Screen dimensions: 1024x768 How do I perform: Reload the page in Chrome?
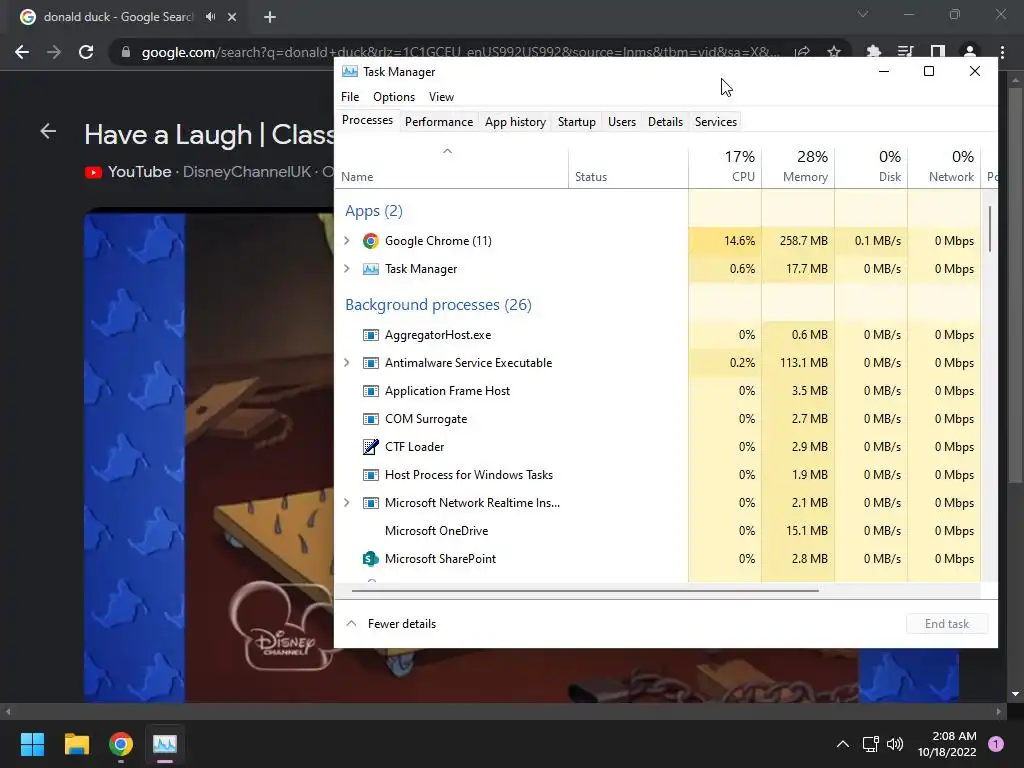[x=86, y=52]
